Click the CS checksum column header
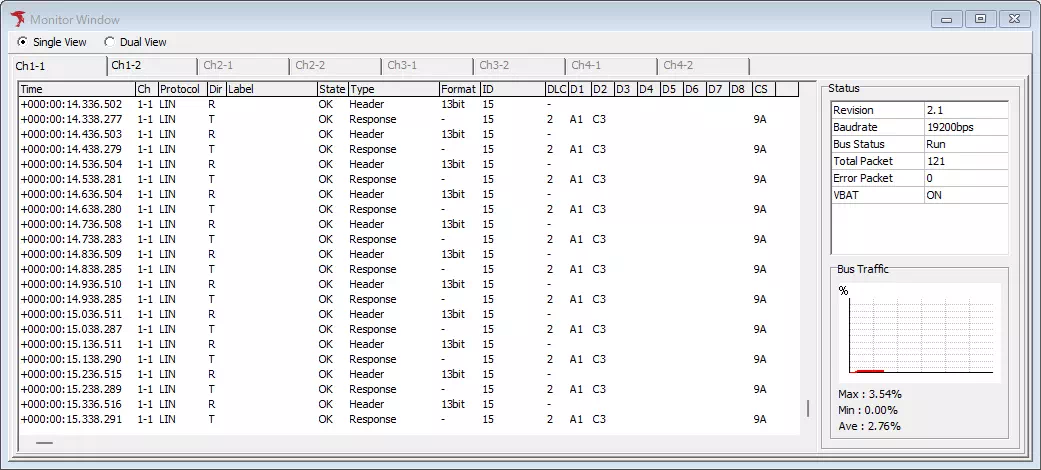 [763, 89]
